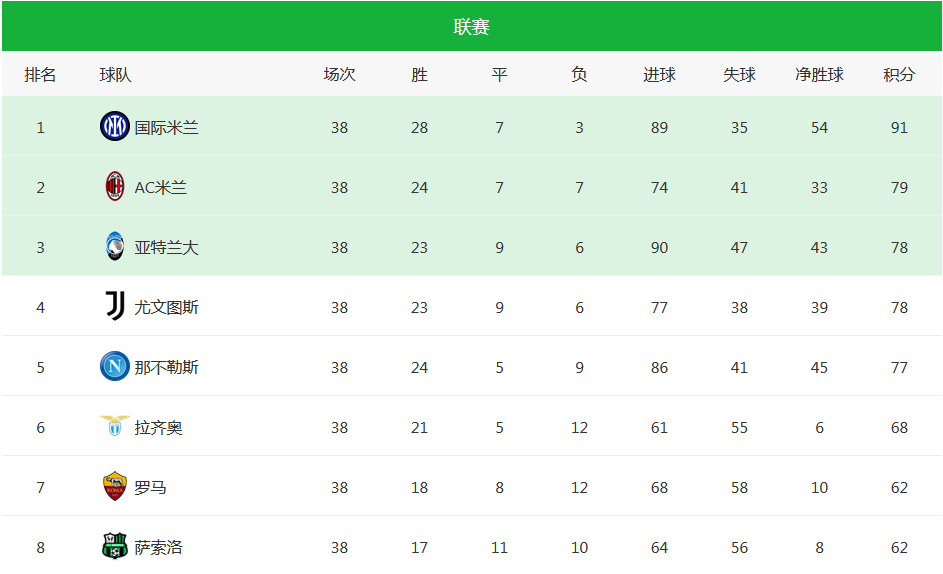
Task: Open the AC米兰 team name
Action: tap(161, 188)
